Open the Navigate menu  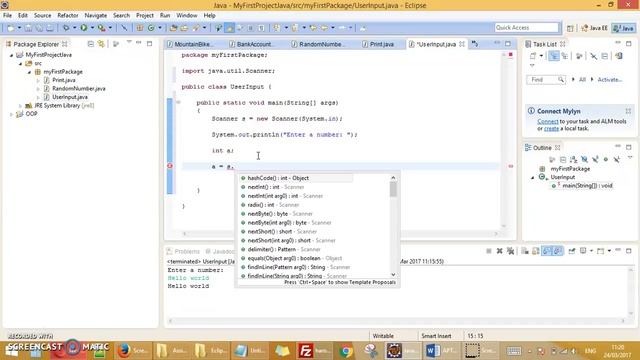tap(96, 16)
